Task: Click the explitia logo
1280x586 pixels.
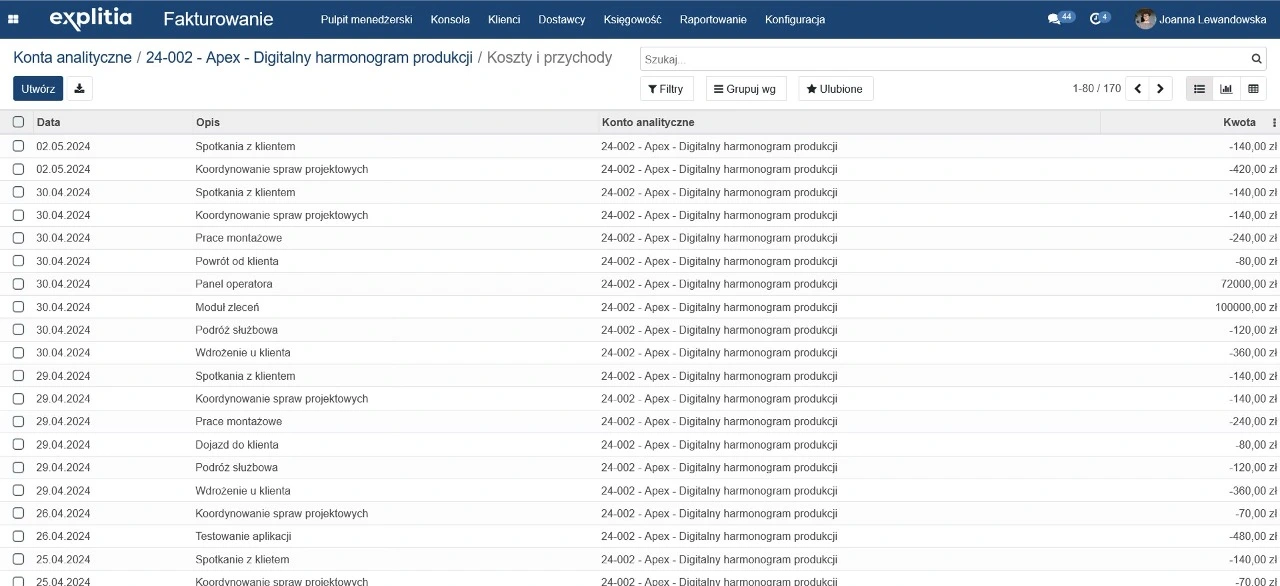Action: [90, 18]
